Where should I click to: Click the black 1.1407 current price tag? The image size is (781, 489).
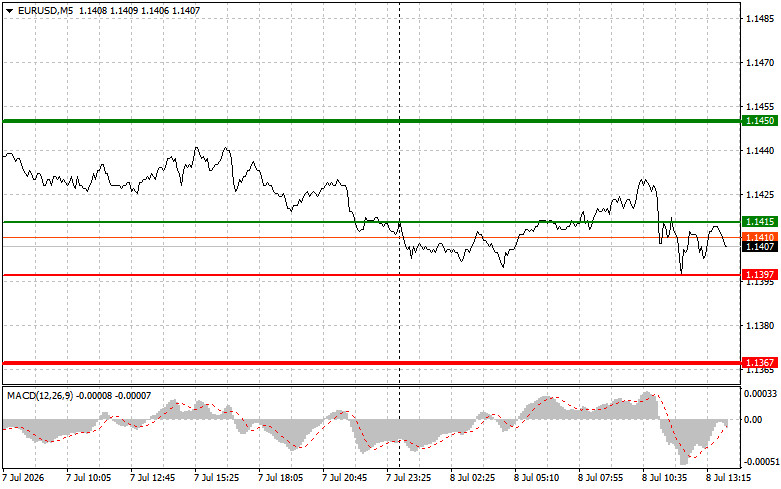[759, 246]
